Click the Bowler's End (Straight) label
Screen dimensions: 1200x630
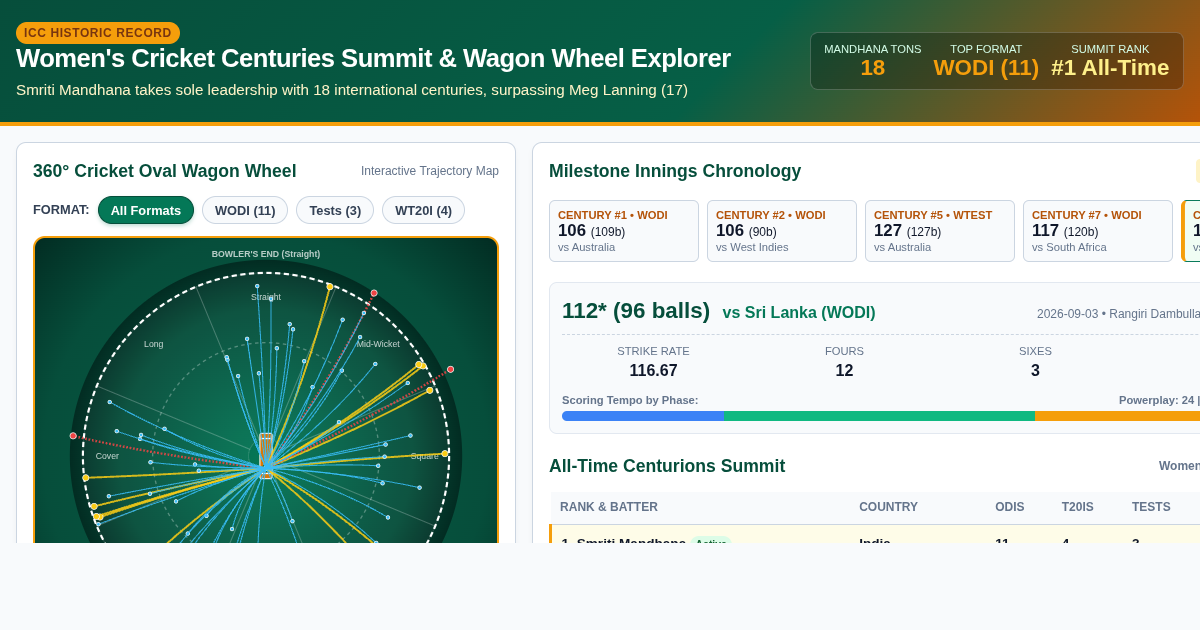266,254
